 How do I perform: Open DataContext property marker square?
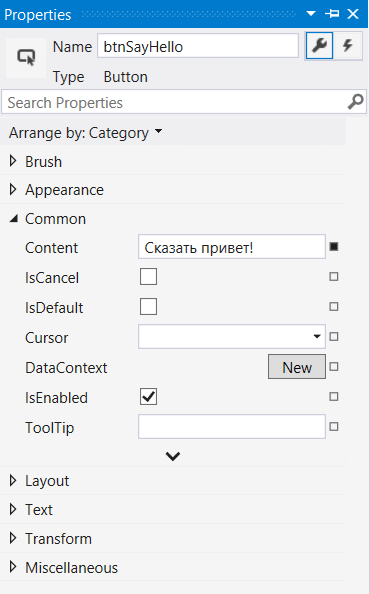coord(334,366)
